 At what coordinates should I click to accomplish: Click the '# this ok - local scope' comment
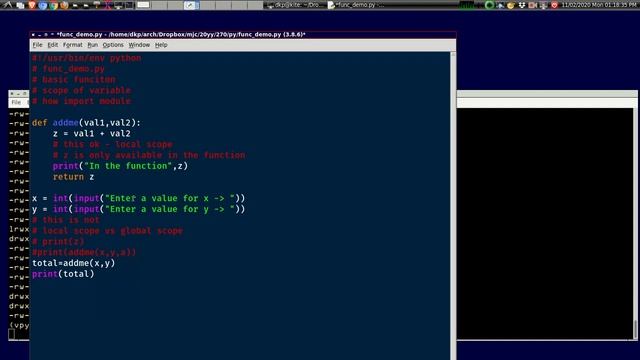click(112, 144)
